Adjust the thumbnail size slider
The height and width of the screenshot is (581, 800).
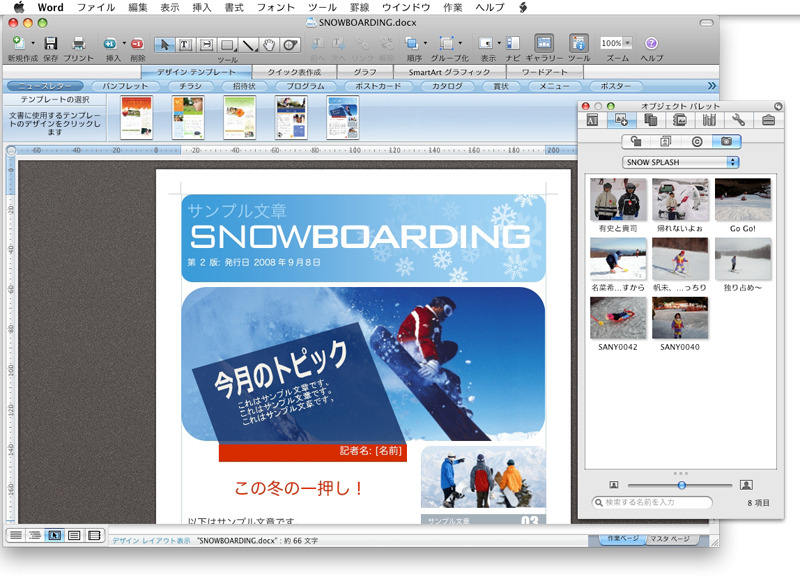click(x=681, y=485)
